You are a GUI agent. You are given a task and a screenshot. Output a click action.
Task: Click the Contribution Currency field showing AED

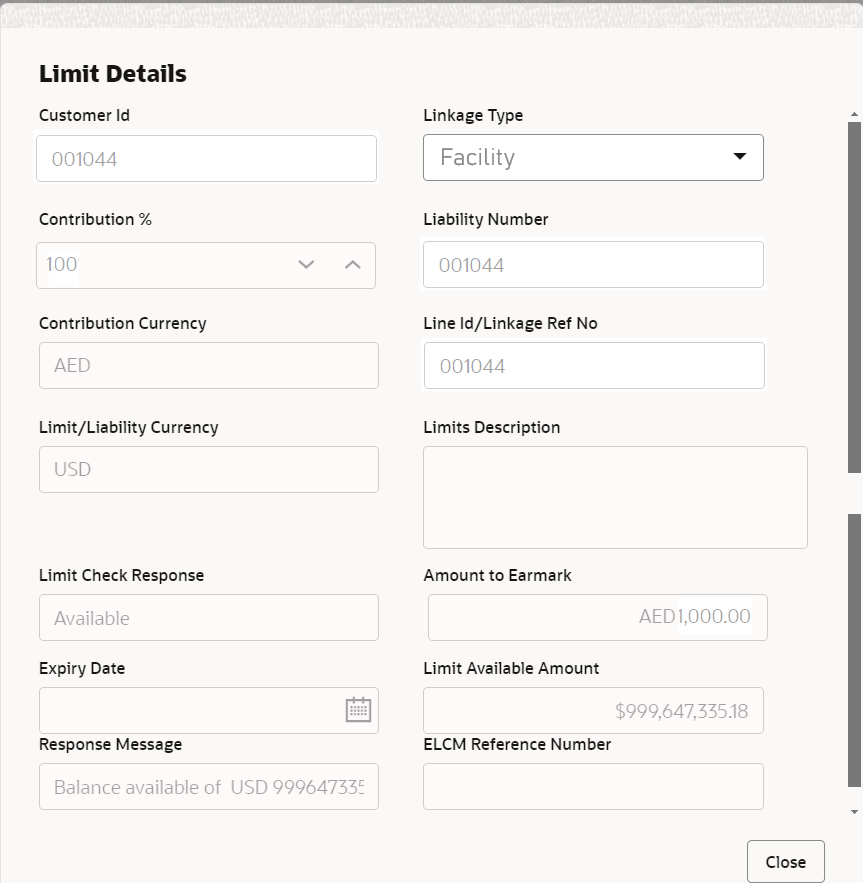pyautogui.click(x=208, y=365)
